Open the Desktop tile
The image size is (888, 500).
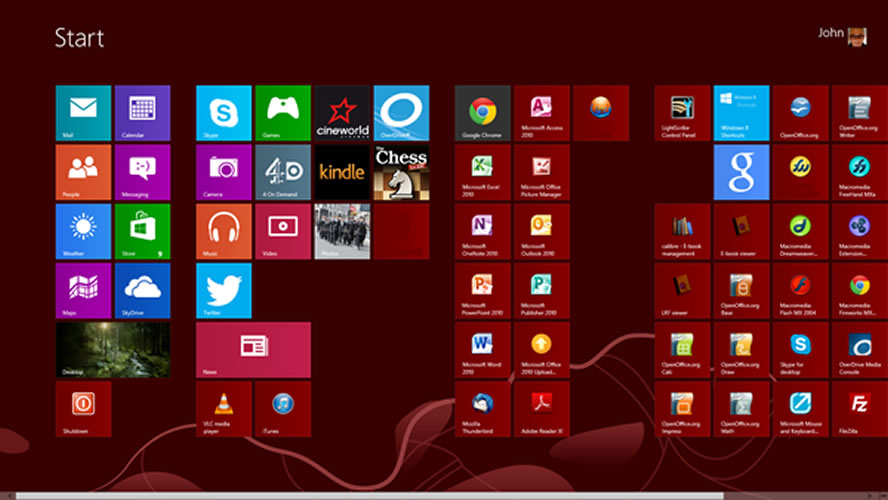click(x=113, y=350)
